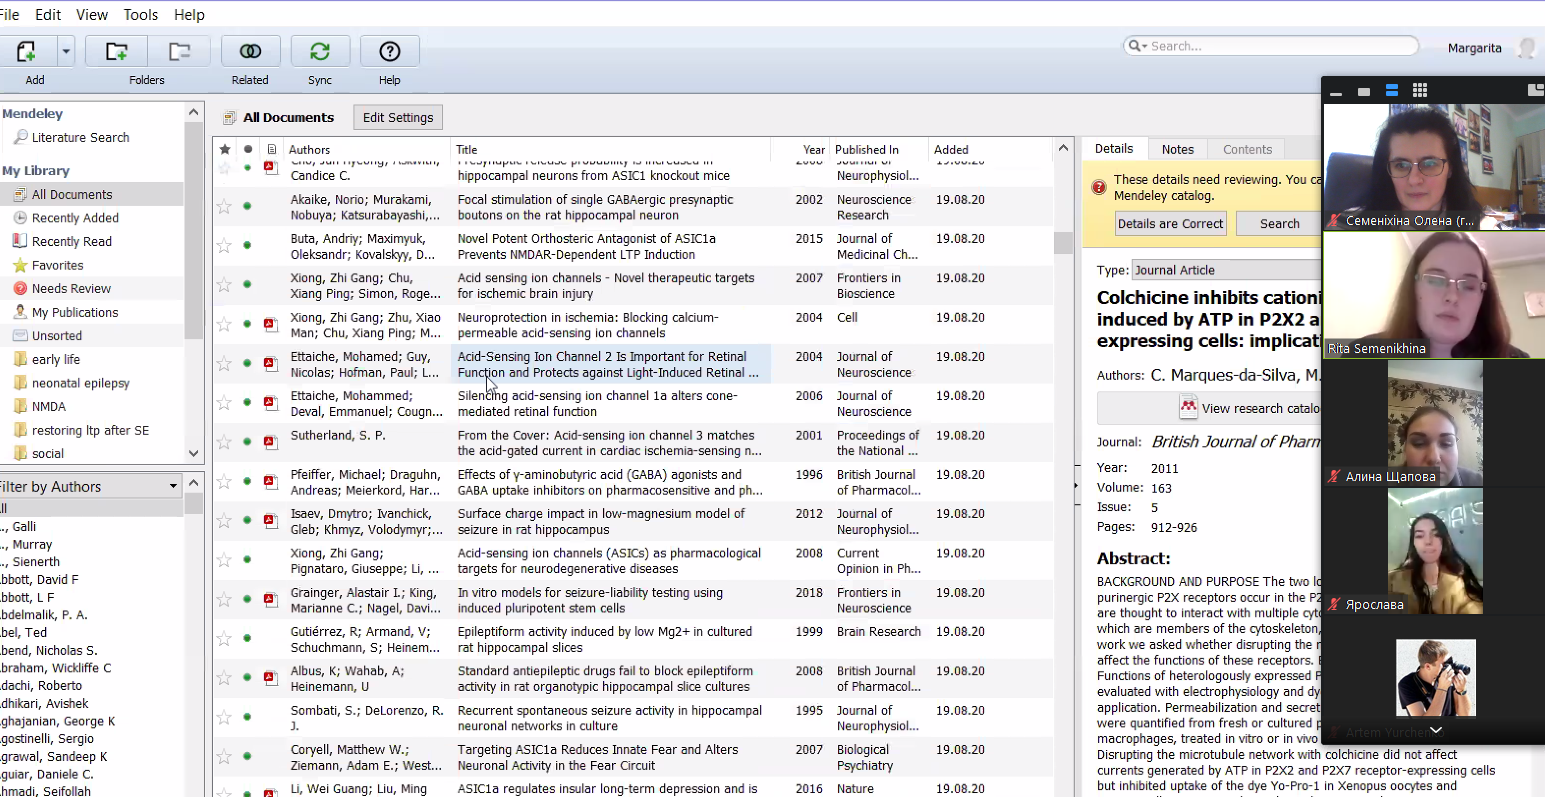
Task: Sort documents by the Year column header
Action: tap(814, 150)
